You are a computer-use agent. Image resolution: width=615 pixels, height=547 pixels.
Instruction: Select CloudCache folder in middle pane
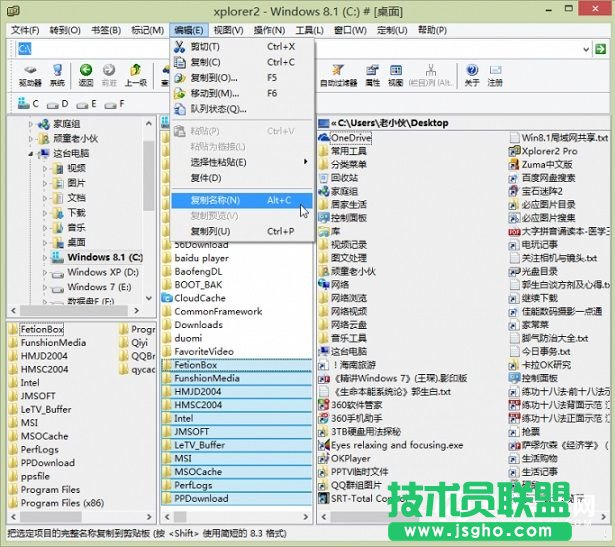pos(194,298)
